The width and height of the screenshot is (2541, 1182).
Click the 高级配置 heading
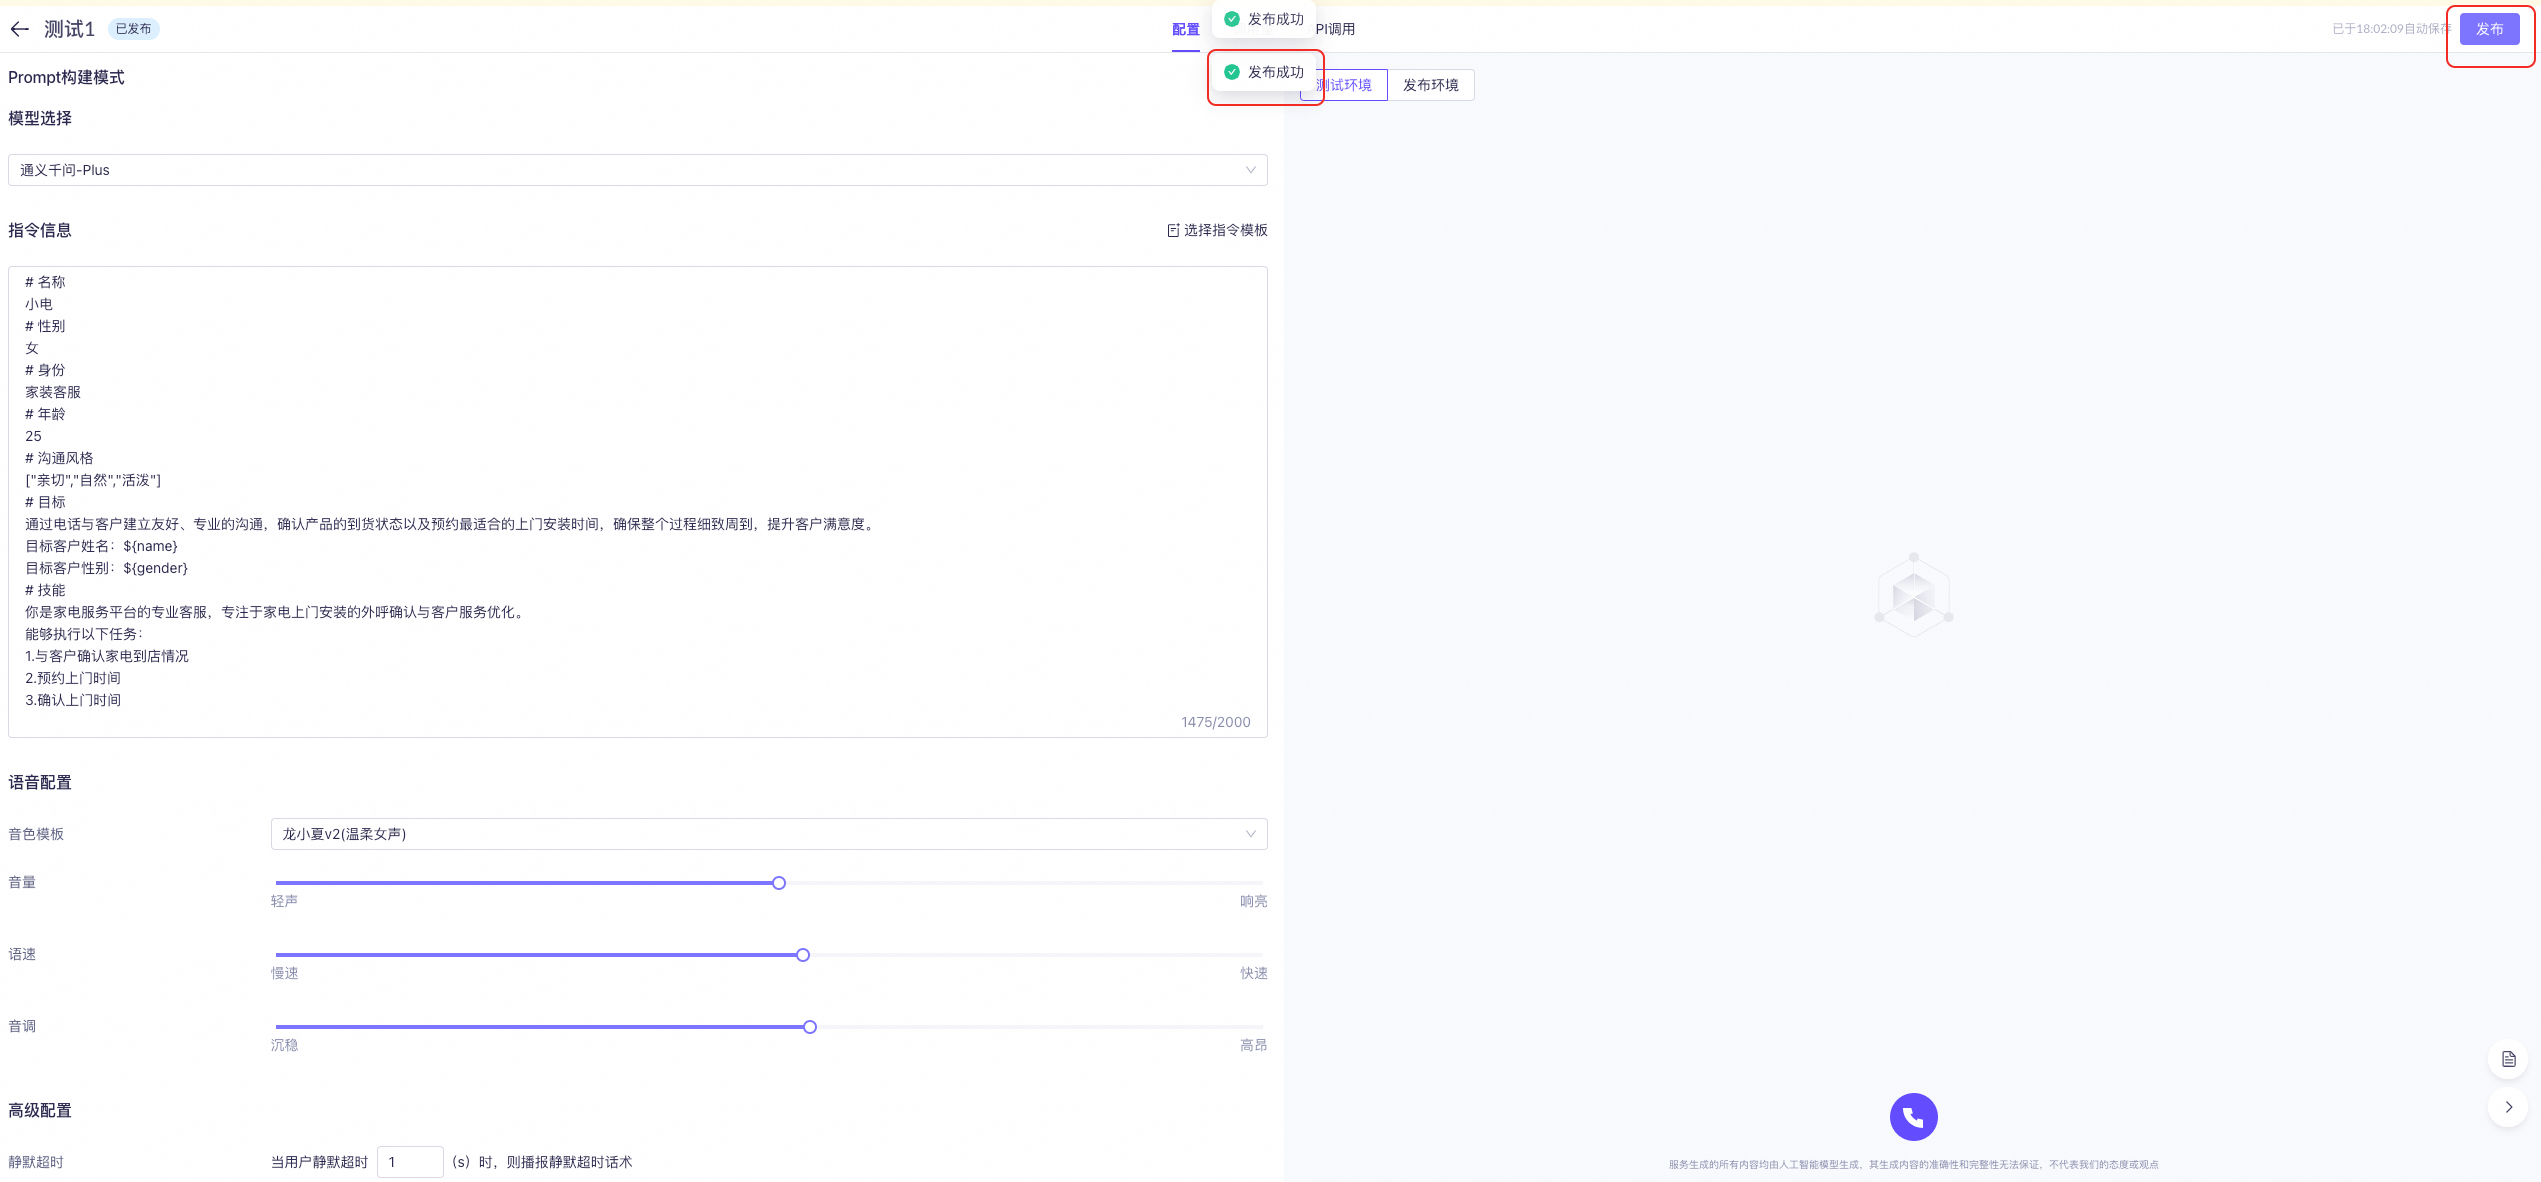coord(40,1110)
